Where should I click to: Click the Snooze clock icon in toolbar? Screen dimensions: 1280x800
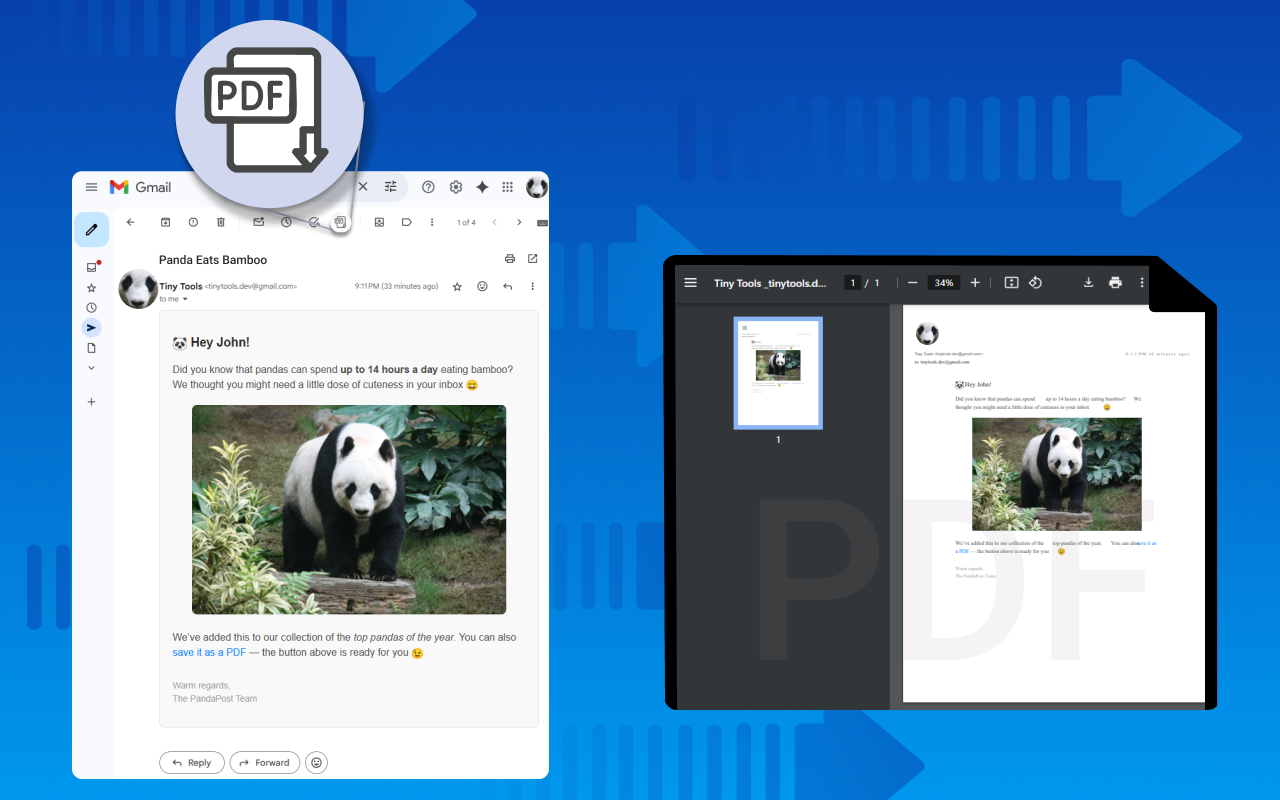[x=286, y=222]
